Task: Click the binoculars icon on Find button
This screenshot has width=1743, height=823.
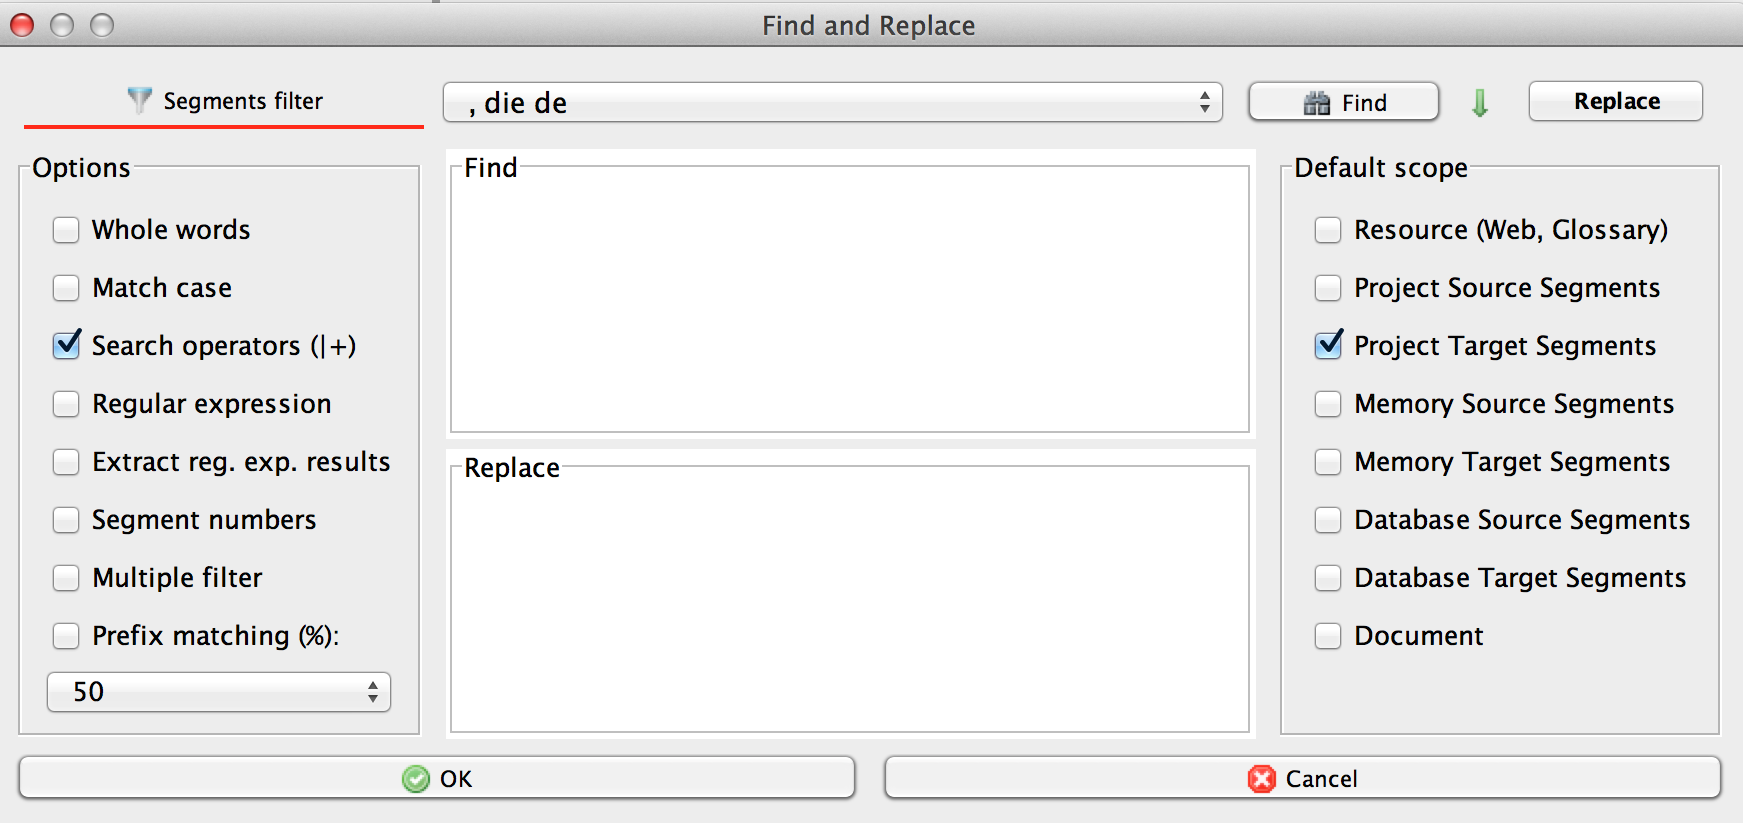Action: click(1317, 103)
